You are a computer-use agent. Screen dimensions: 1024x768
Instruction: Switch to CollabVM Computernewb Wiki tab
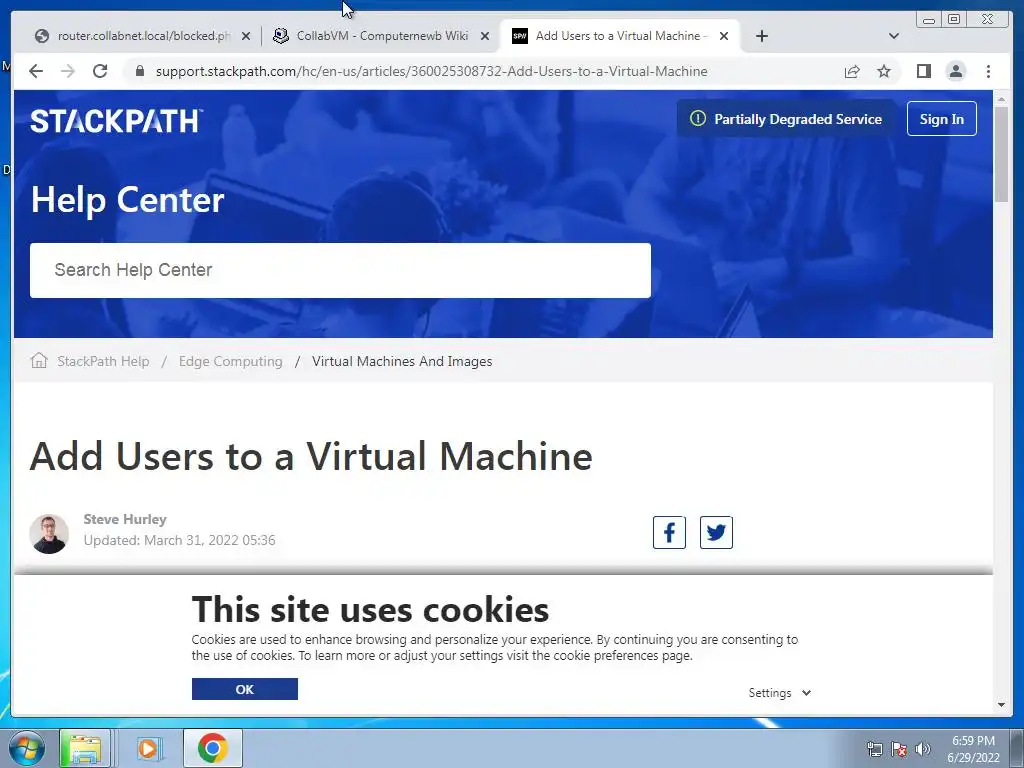click(x=382, y=36)
